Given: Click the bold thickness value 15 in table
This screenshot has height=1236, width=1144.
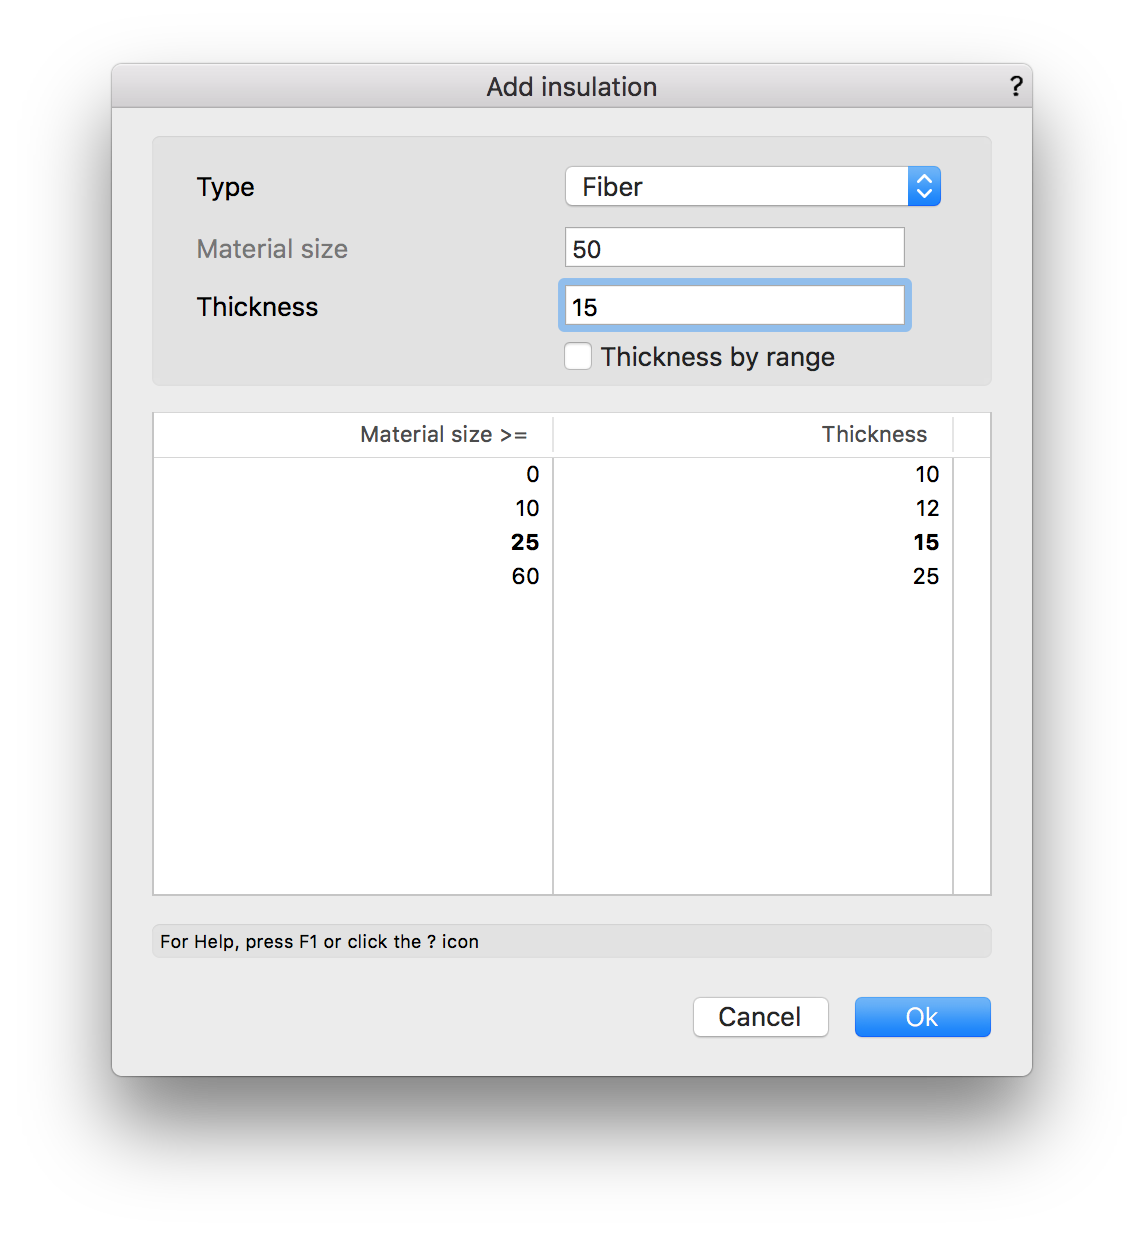Looking at the screenshot, I should pyautogui.click(x=926, y=543).
